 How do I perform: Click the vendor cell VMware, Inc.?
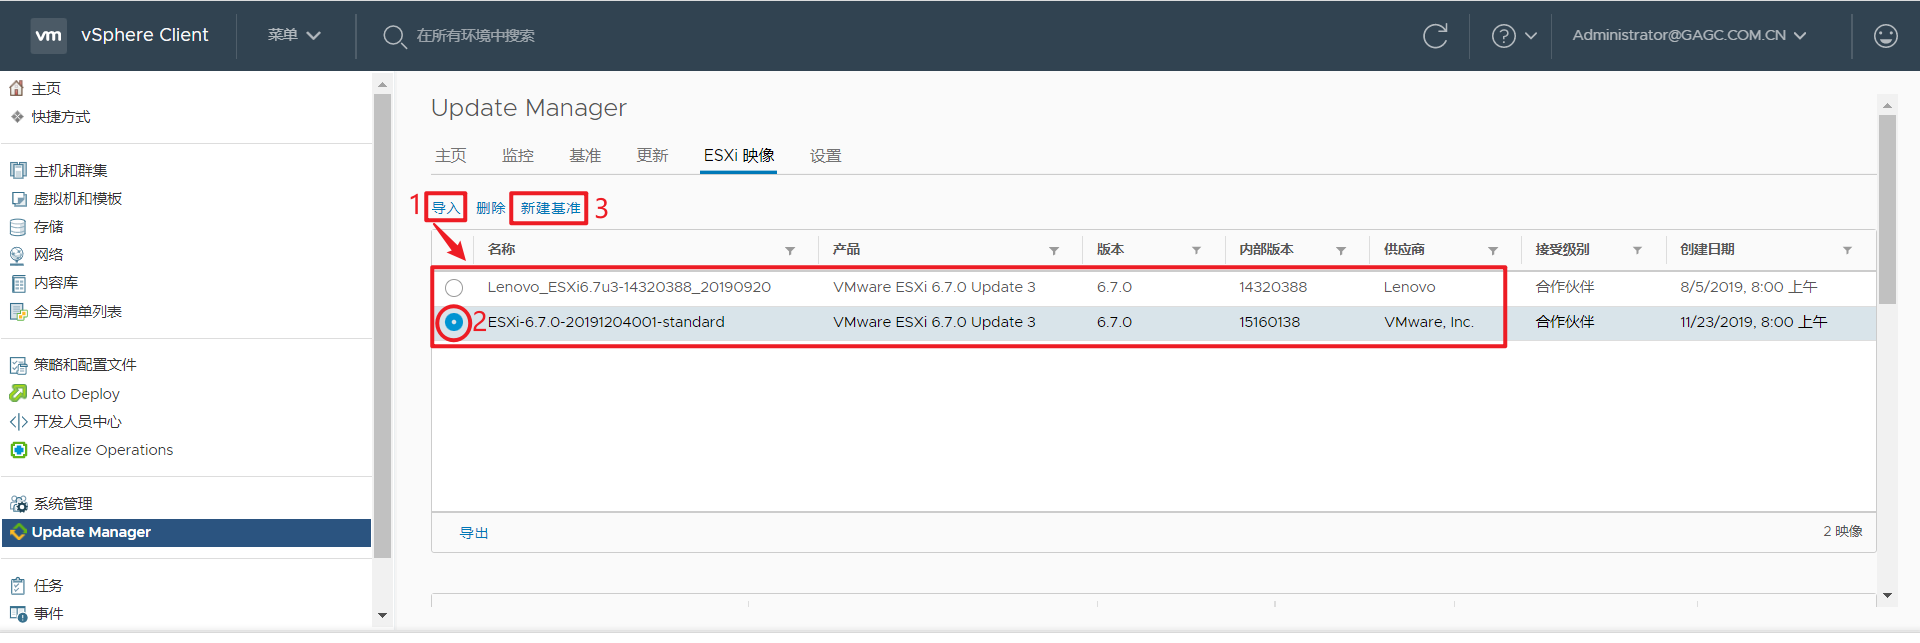(1429, 322)
